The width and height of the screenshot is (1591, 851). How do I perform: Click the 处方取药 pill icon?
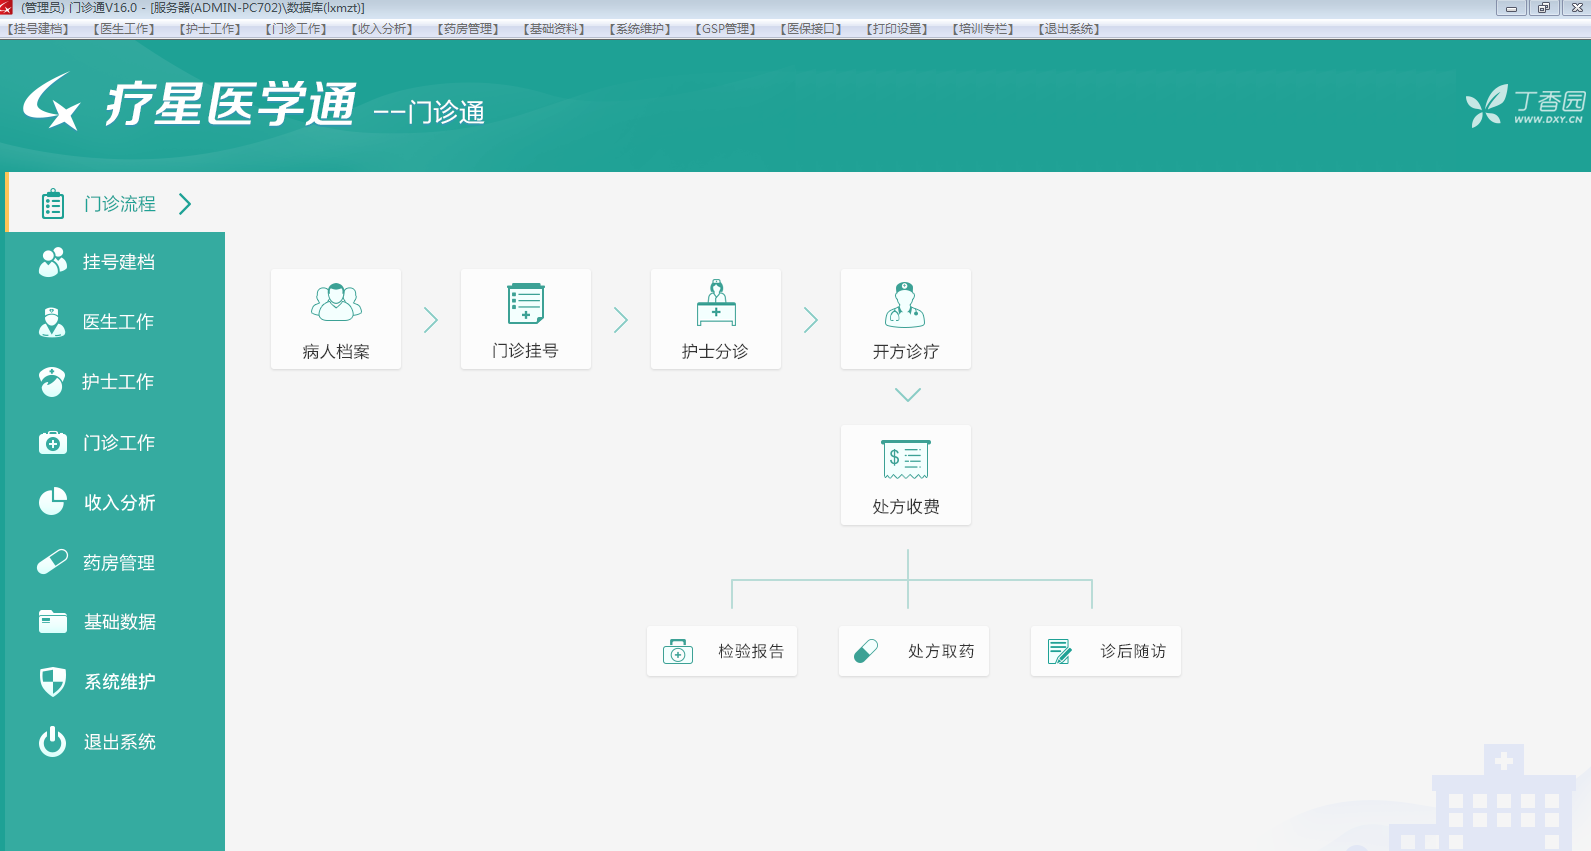pos(866,652)
